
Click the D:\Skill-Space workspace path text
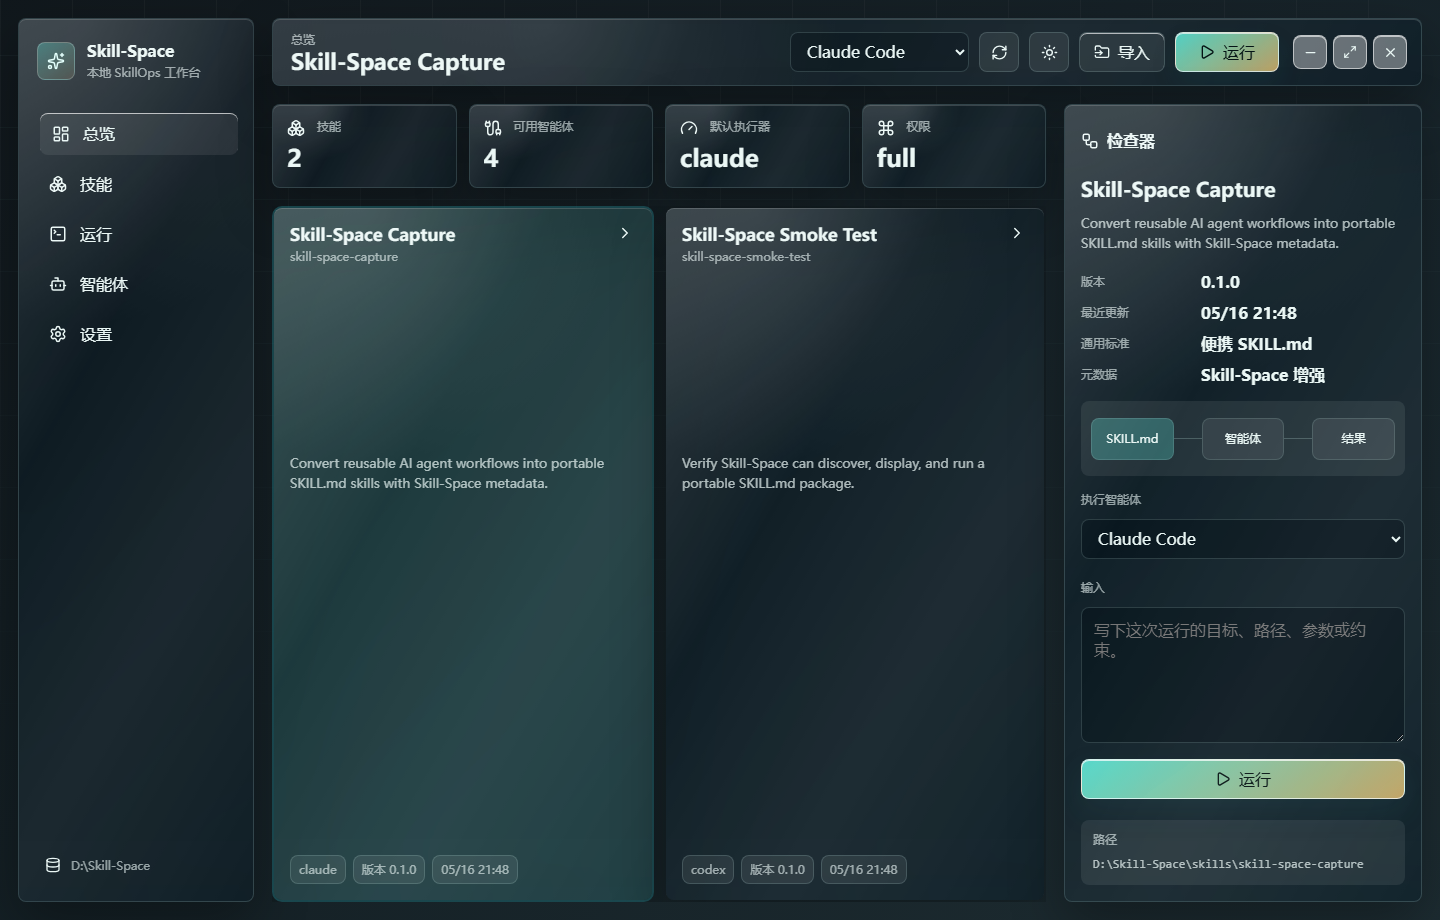110,866
